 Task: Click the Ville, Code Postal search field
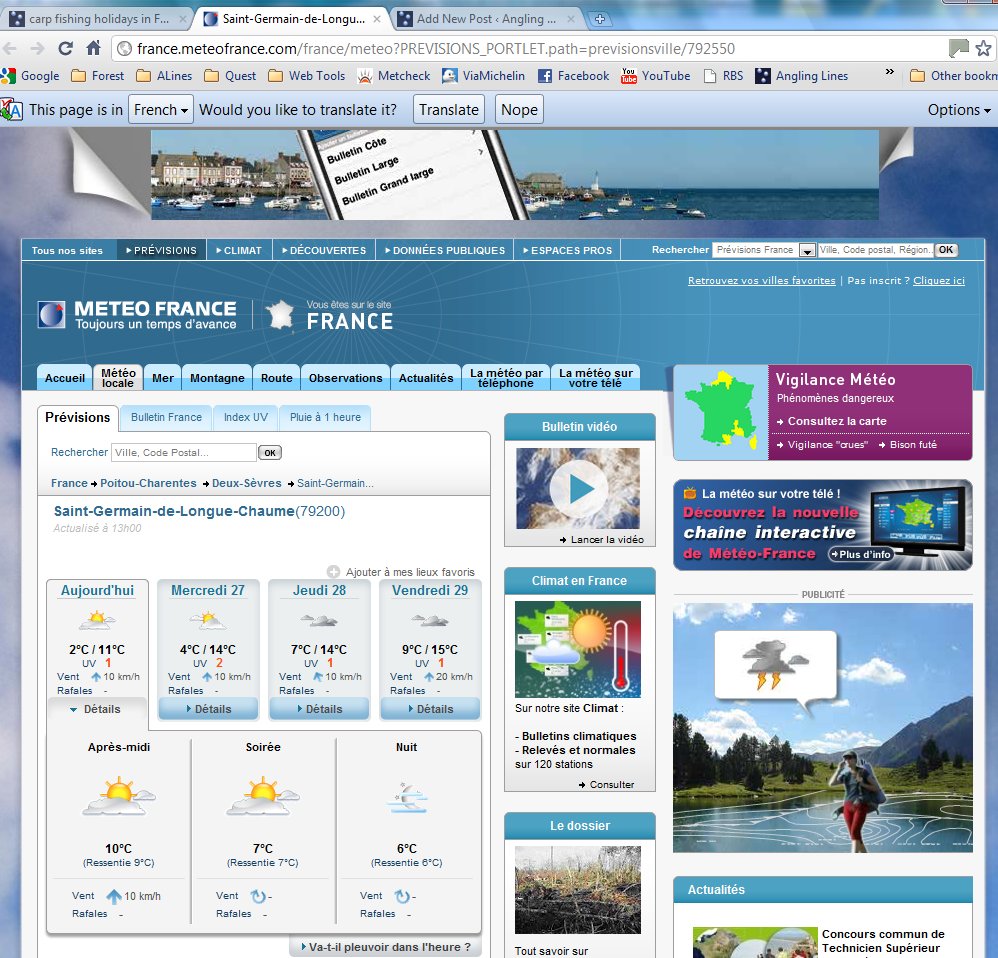pos(183,453)
